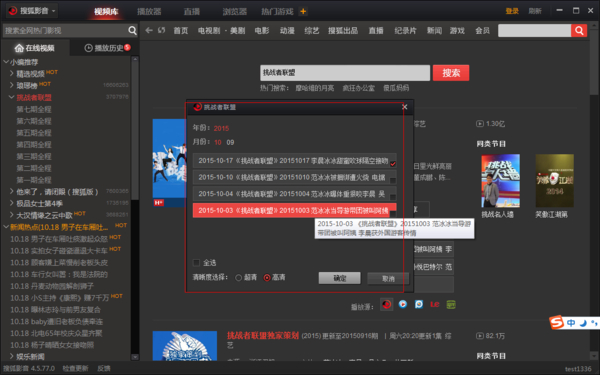This screenshot has width=600, height=375.
Task: Expand the 精选视频 tree node
Action: 11,73
